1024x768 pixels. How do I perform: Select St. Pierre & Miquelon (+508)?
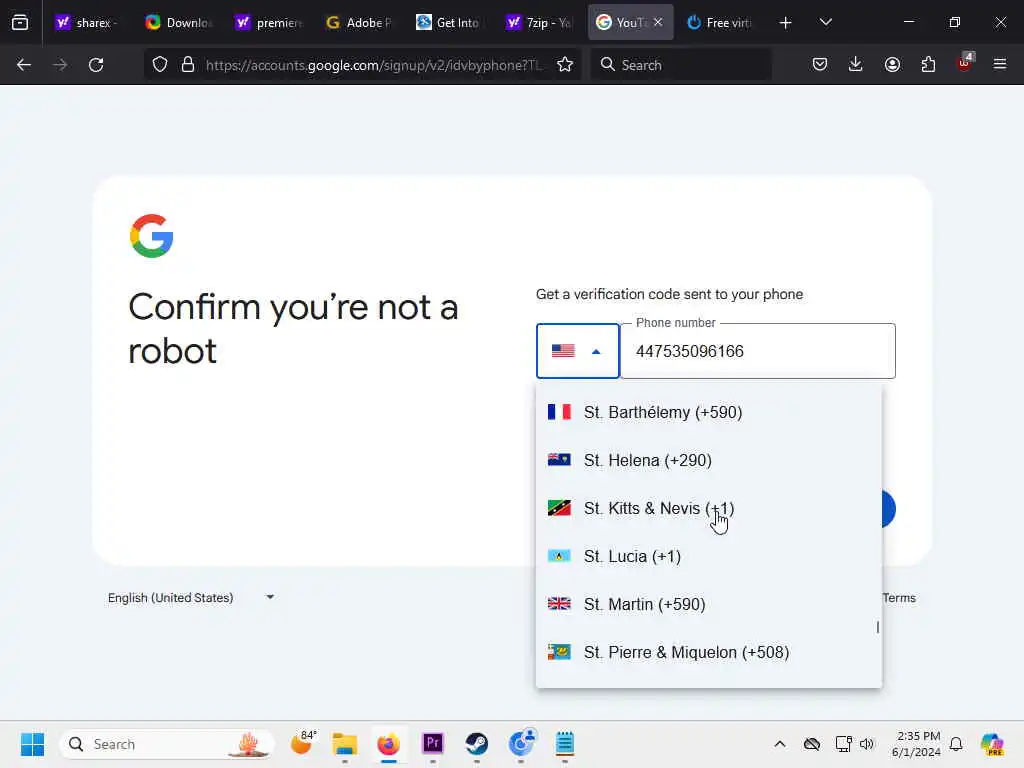click(709, 652)
